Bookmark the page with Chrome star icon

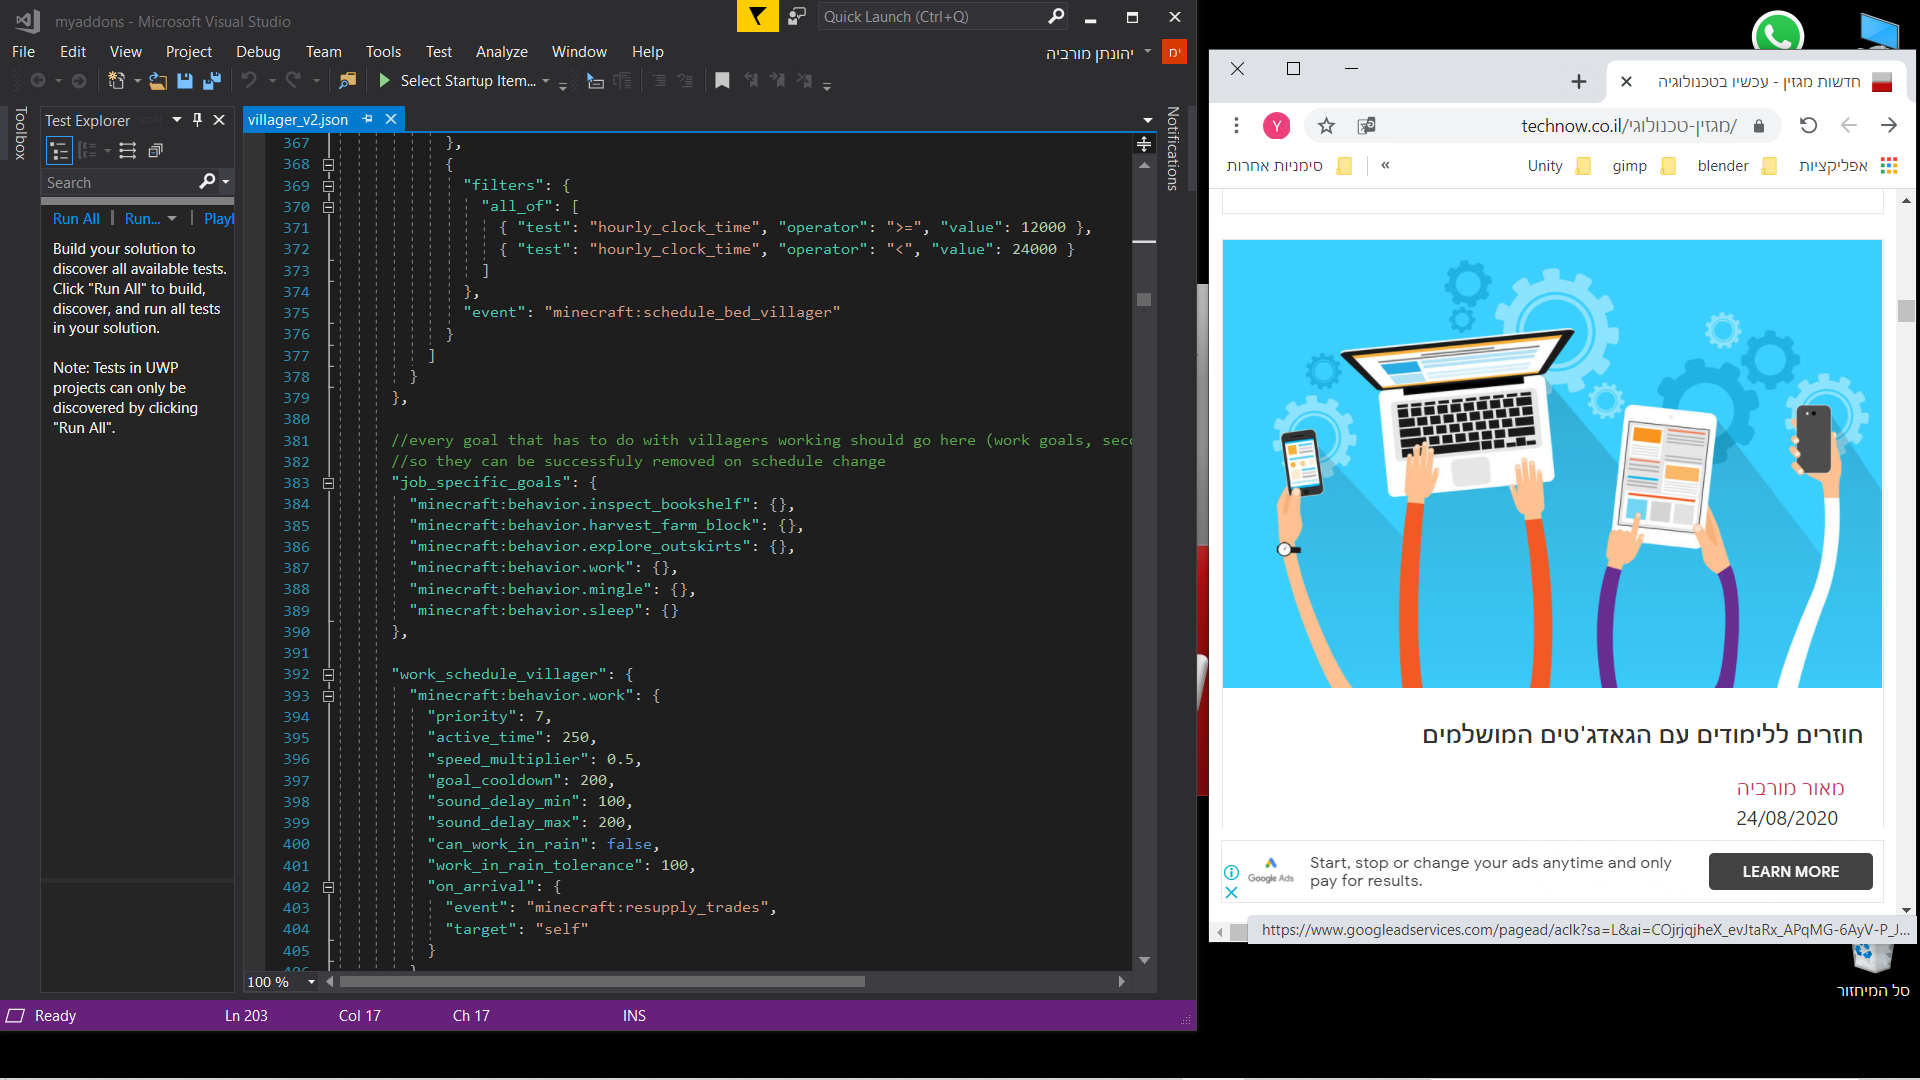point(1326,126)
